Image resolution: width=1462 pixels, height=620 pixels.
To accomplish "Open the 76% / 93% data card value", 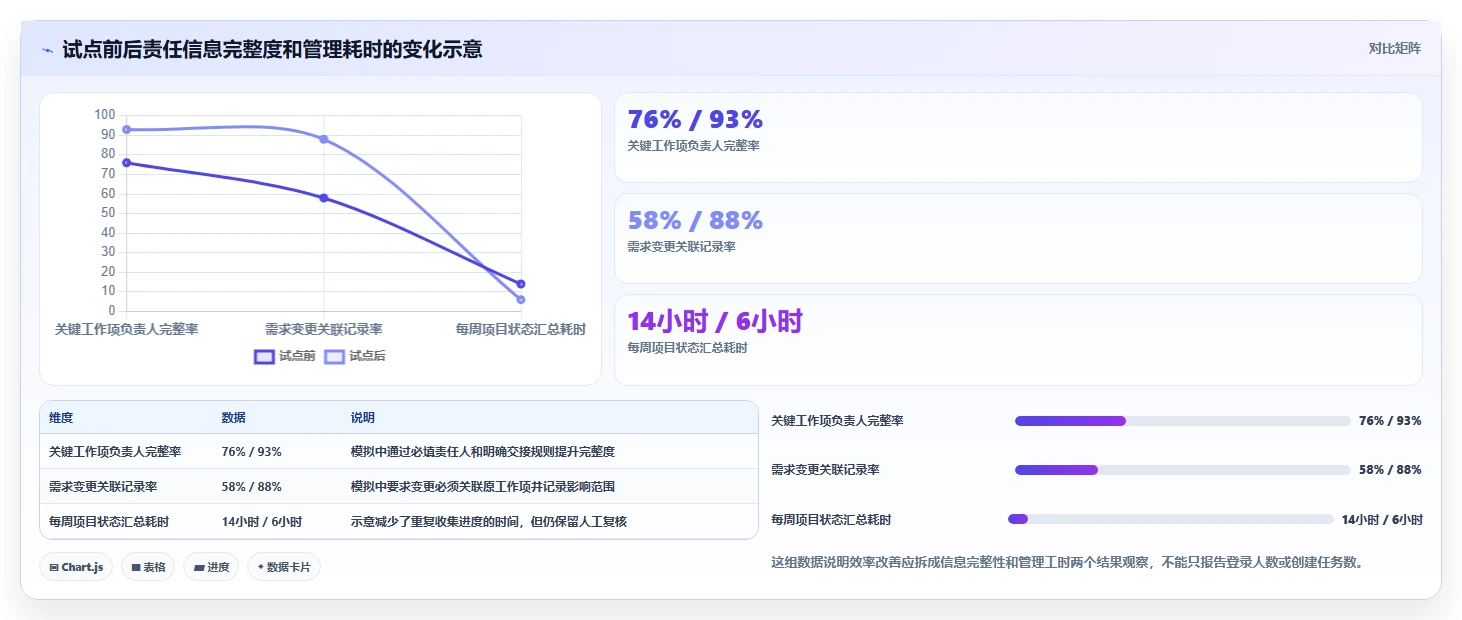I will pyautogui.click(x=695, y=120).
